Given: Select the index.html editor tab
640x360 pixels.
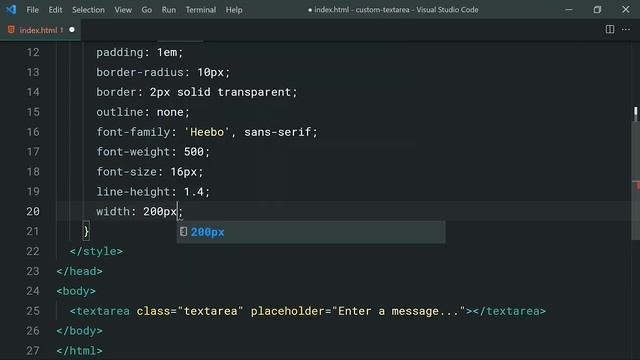Looking at the screenshot, I should click(x=40, y=30).
